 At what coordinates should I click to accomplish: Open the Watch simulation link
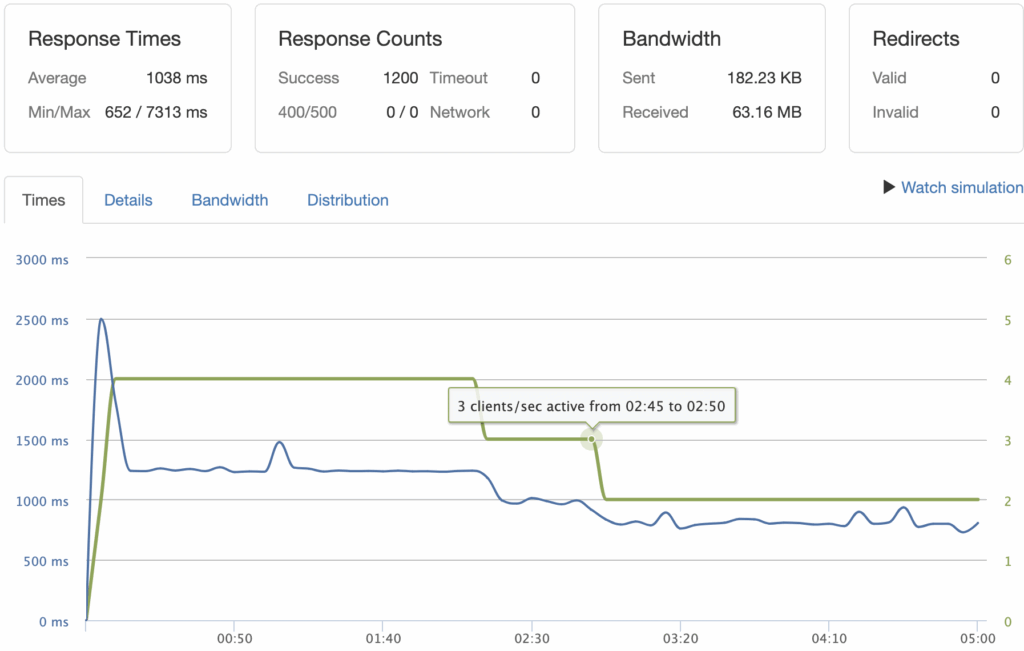pos(961,187)
